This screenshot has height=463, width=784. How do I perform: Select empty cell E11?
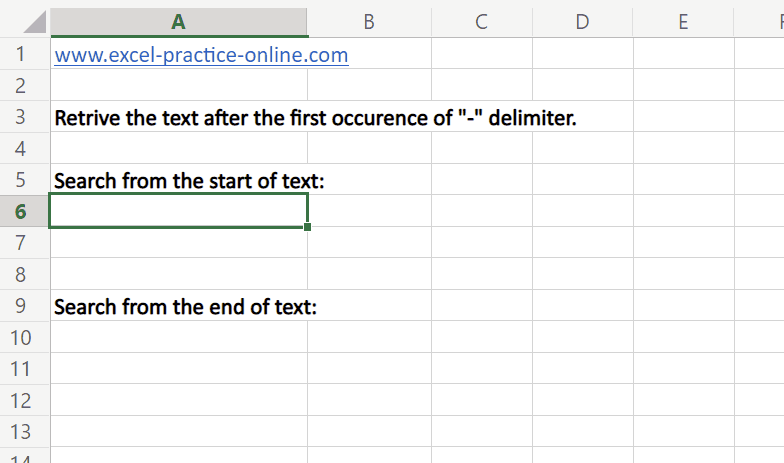coord(683,369)
